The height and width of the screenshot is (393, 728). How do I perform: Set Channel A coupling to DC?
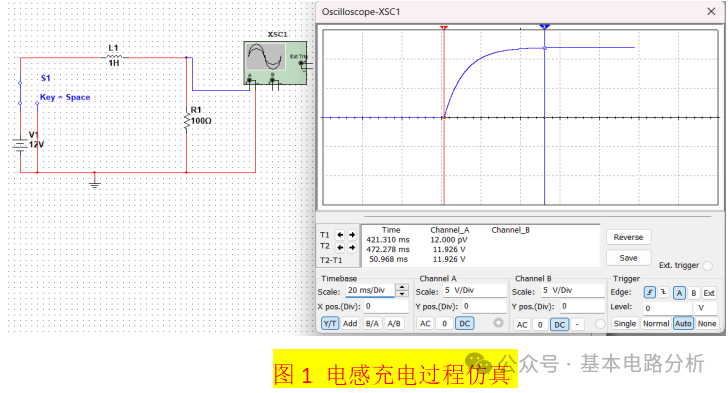(465, 324)
